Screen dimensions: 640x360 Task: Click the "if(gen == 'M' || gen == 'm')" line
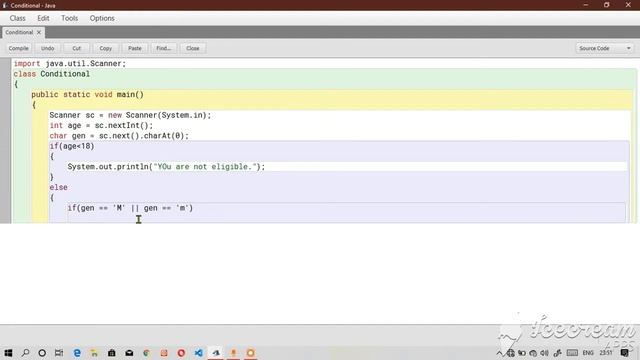pyautogui.click(x=130, y=208)
